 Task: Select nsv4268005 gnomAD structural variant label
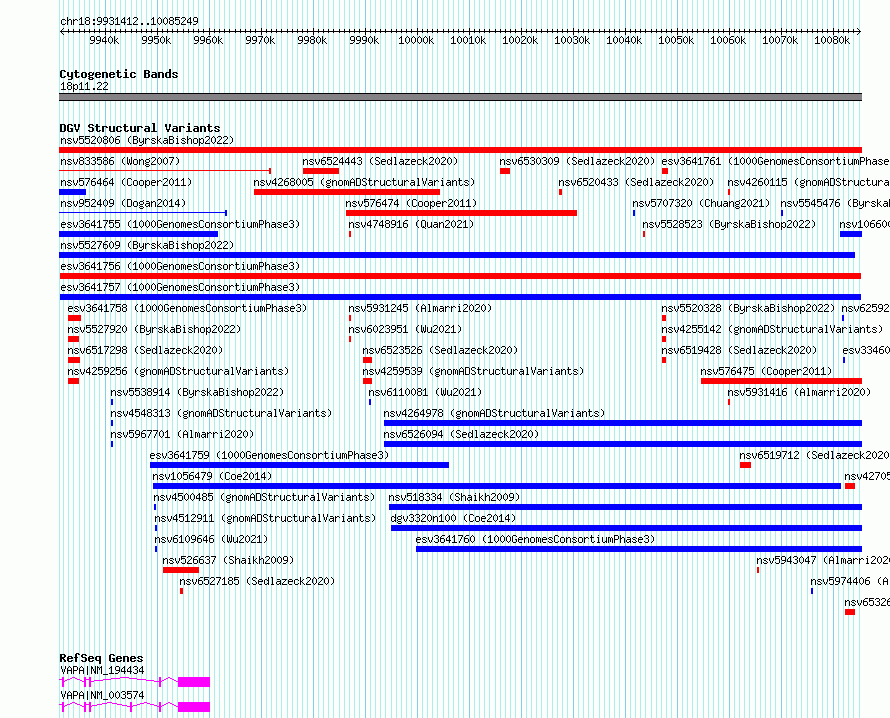pyautogui.click(x=364, y=182)
